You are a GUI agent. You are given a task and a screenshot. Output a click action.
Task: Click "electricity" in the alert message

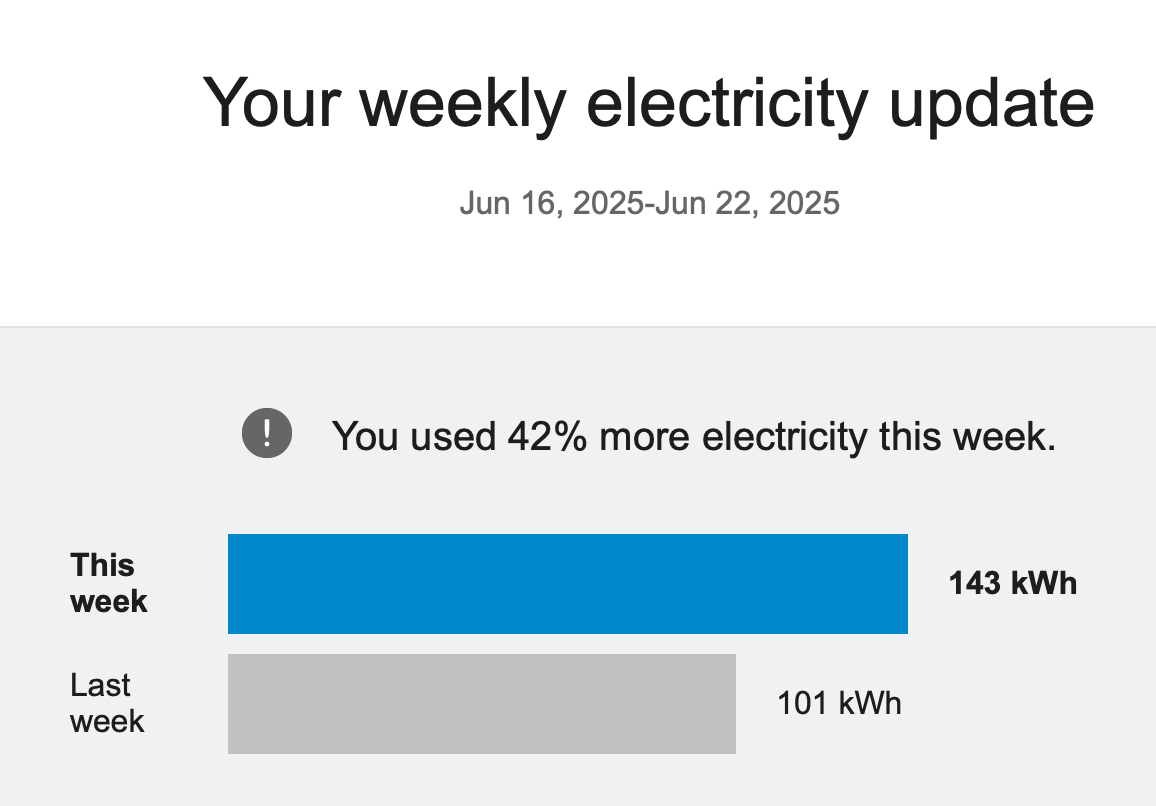click(x=784, y=437)
